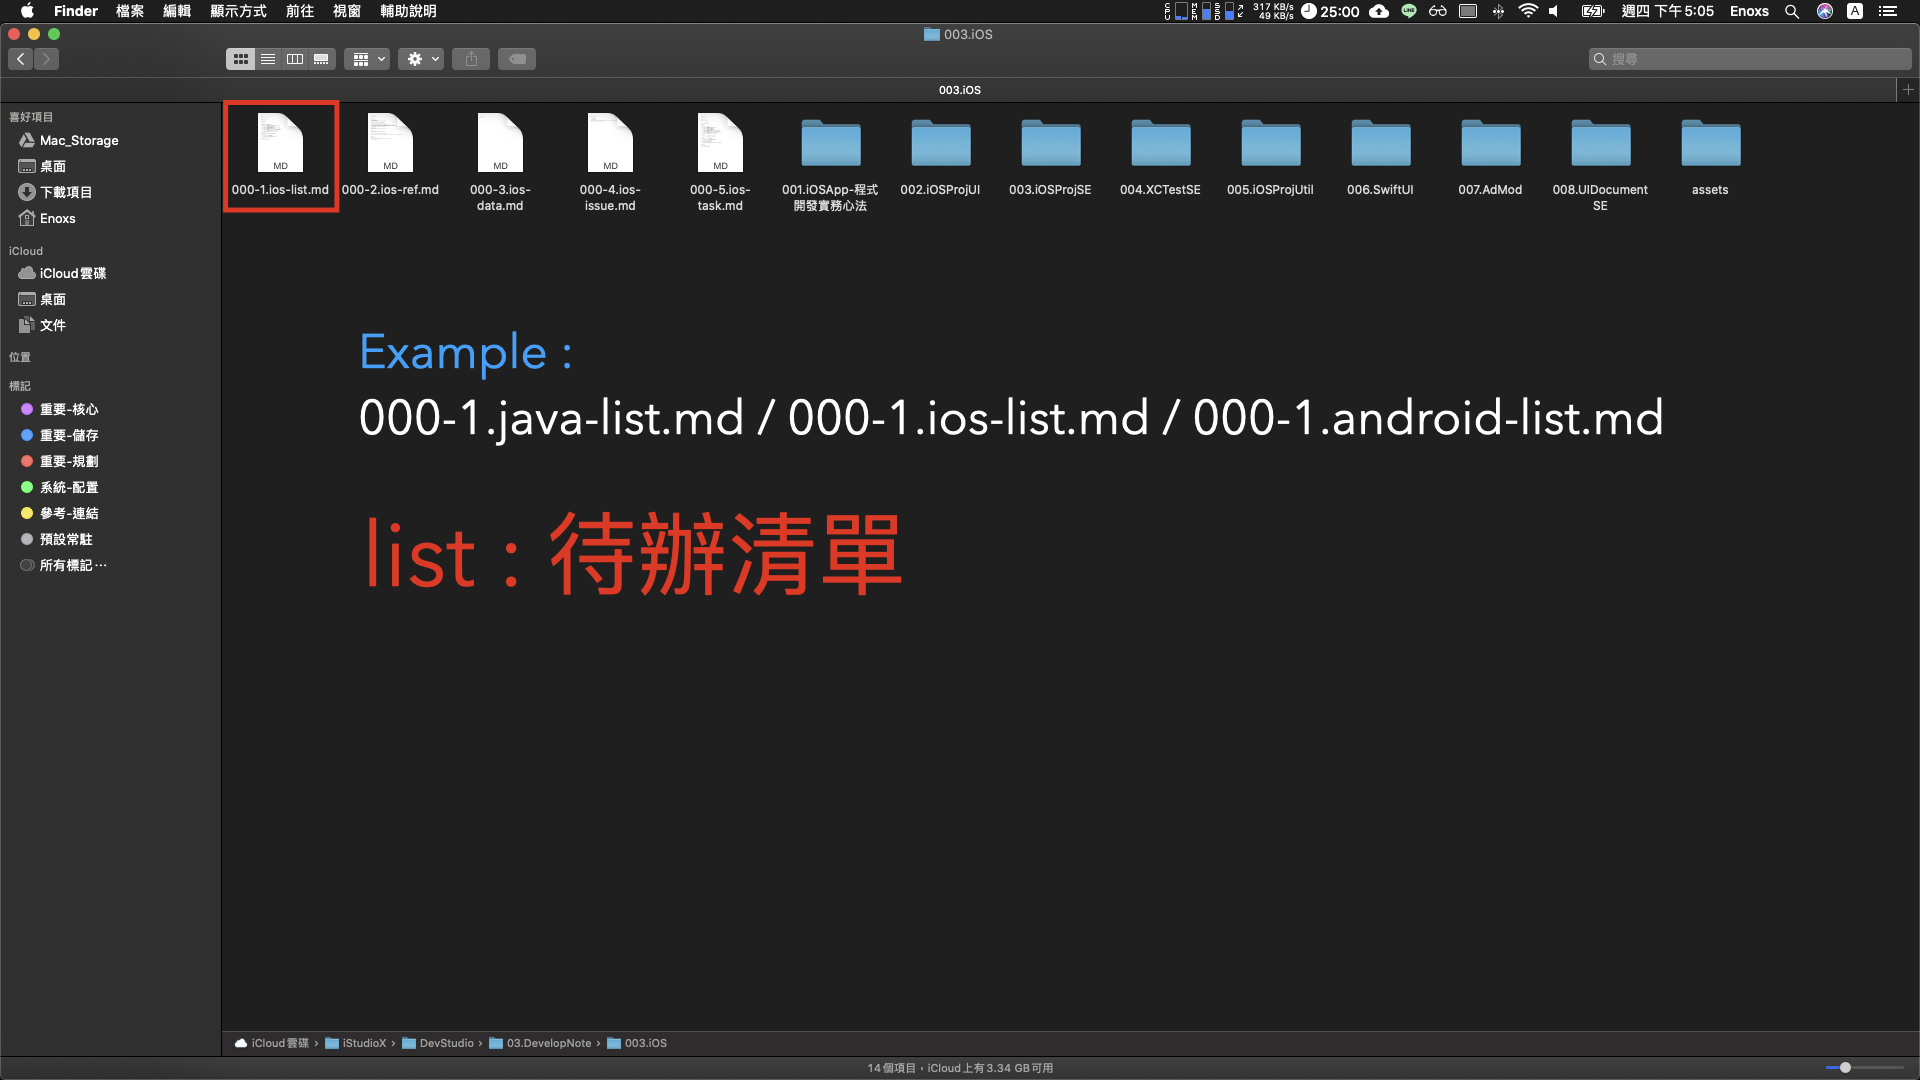This screenshot has width=1920, height=1080.
Task: Open the gear action menu
Action: coord(421,59)
